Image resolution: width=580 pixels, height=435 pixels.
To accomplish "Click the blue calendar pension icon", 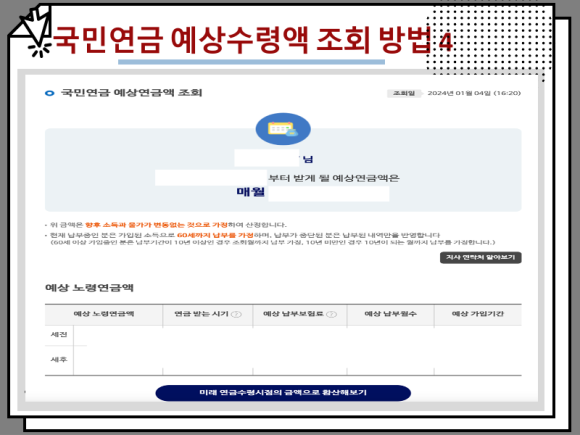I will [x=283, y=129].
